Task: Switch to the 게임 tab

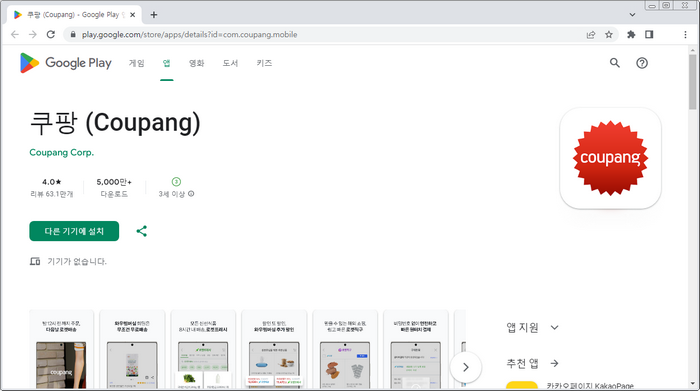Action: click(137, 63)
